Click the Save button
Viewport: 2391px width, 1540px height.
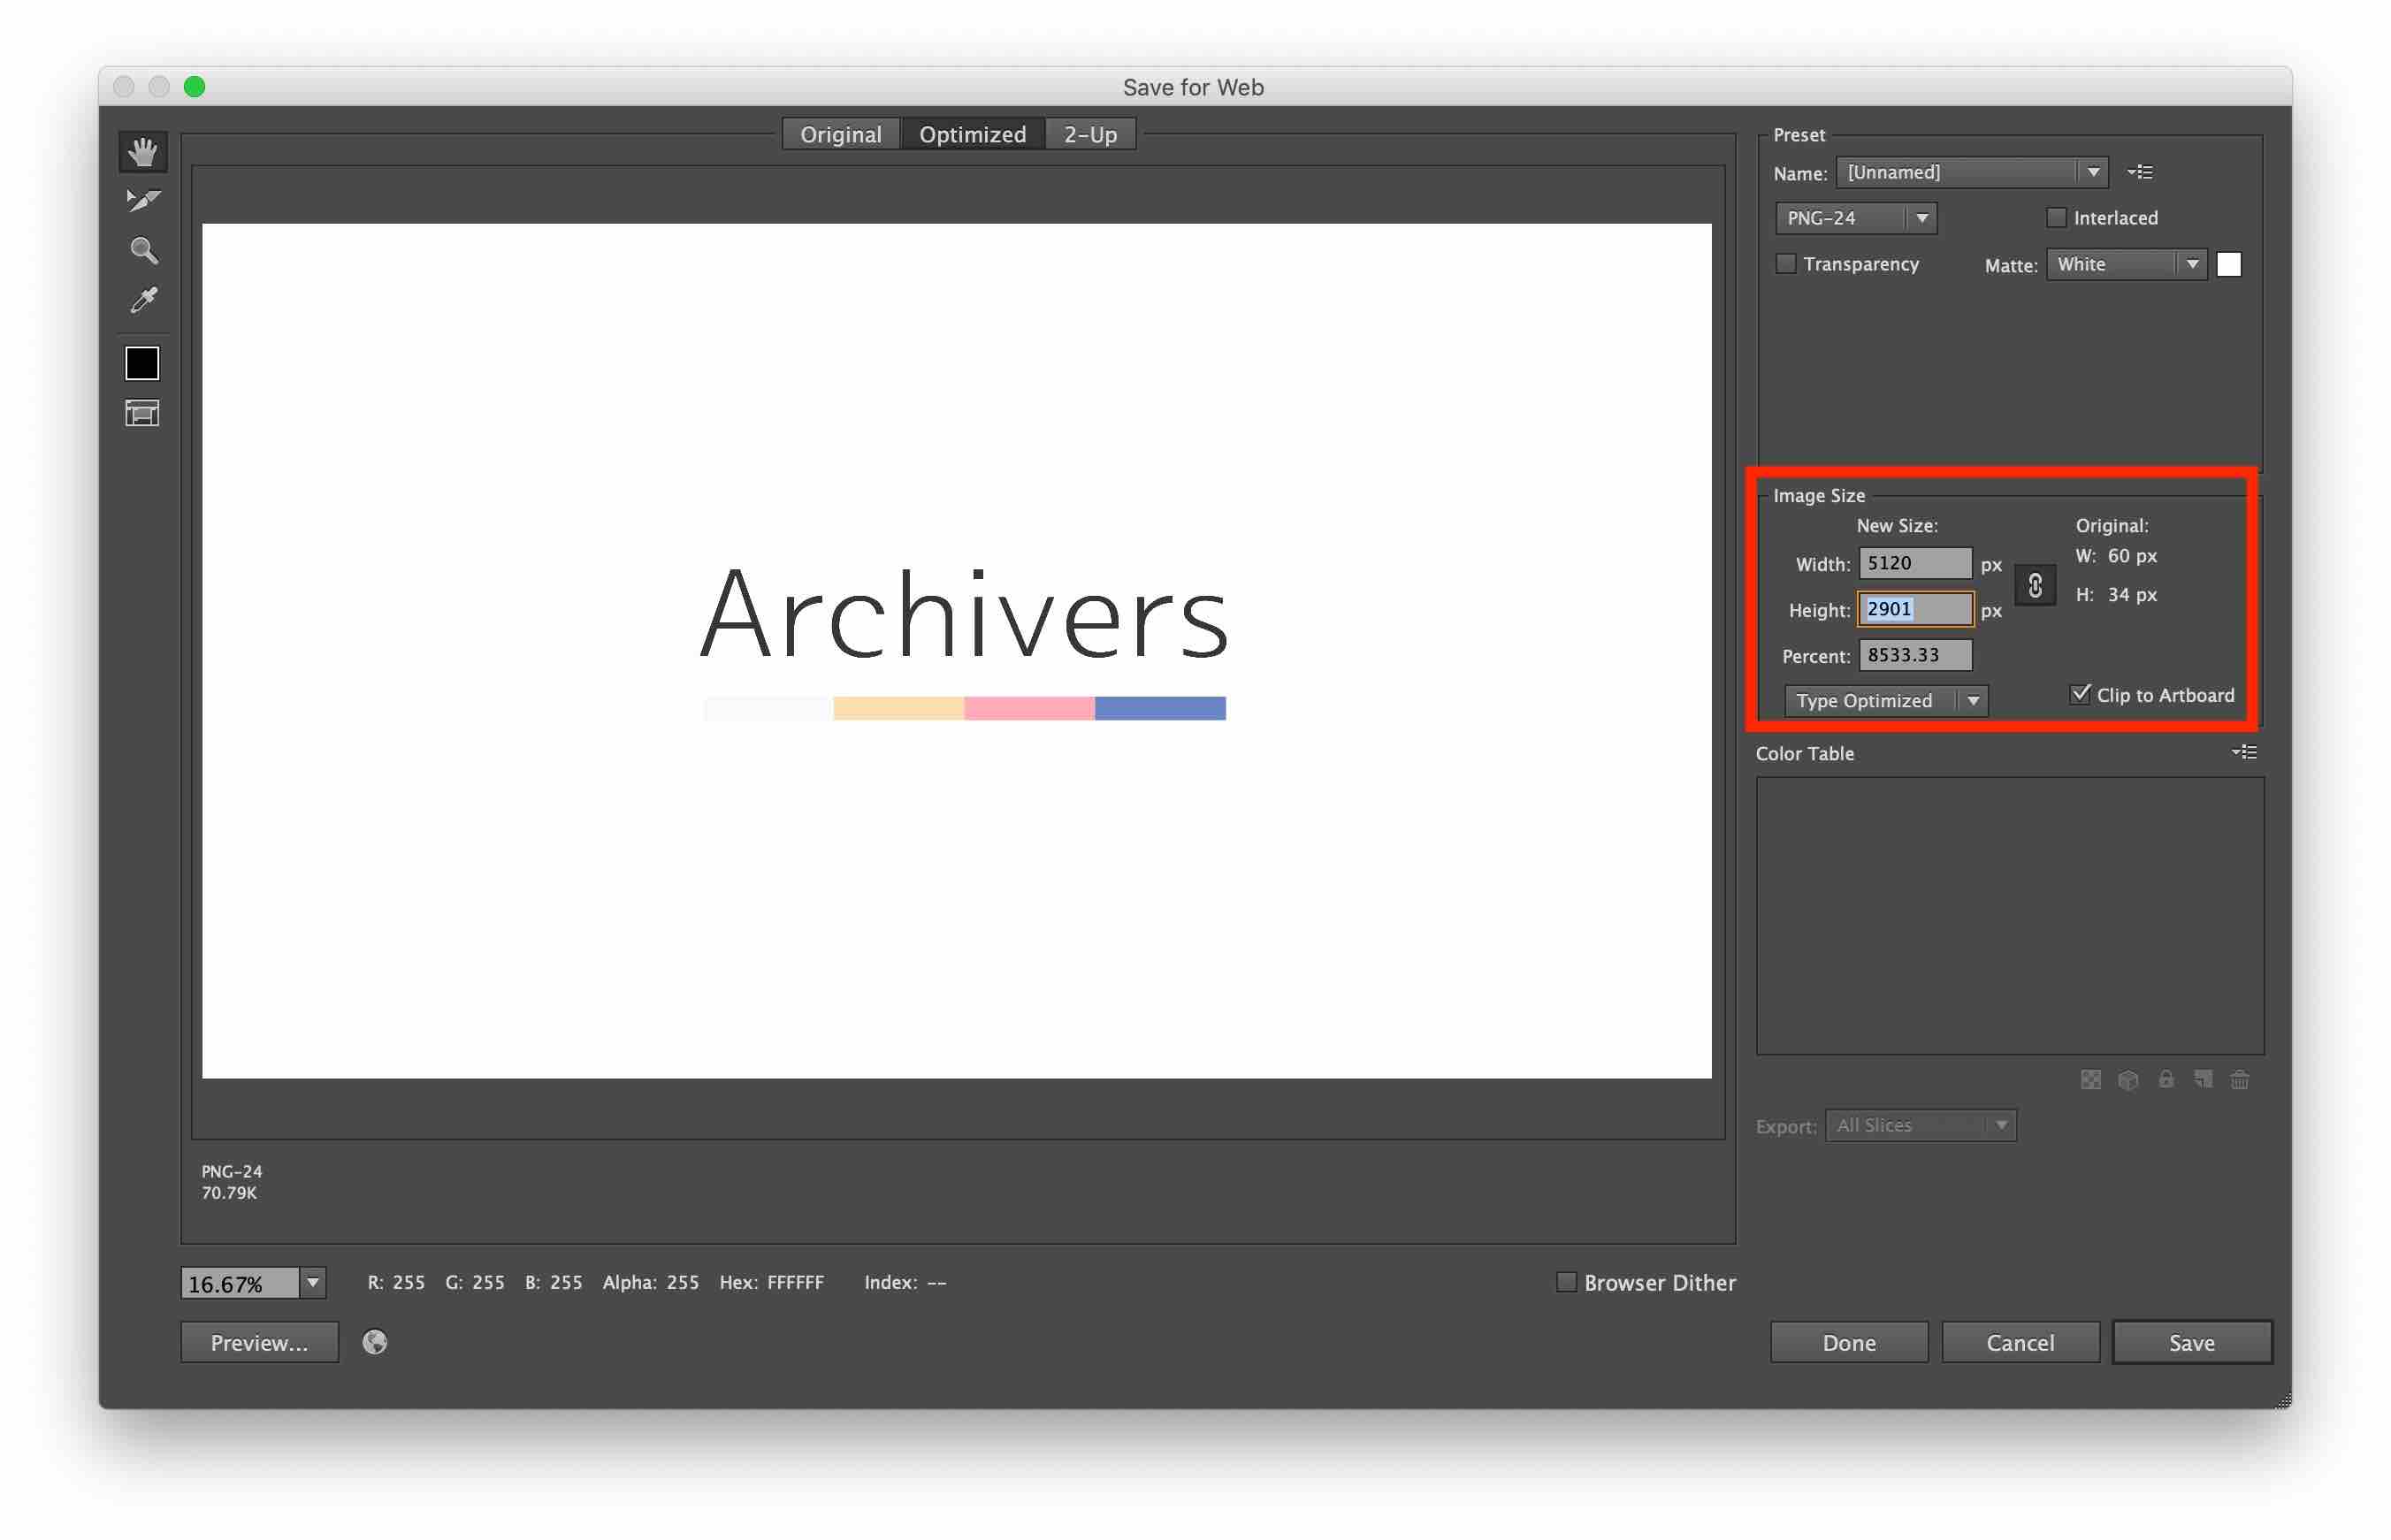pyautogui.click(x=2191, y=1342)
